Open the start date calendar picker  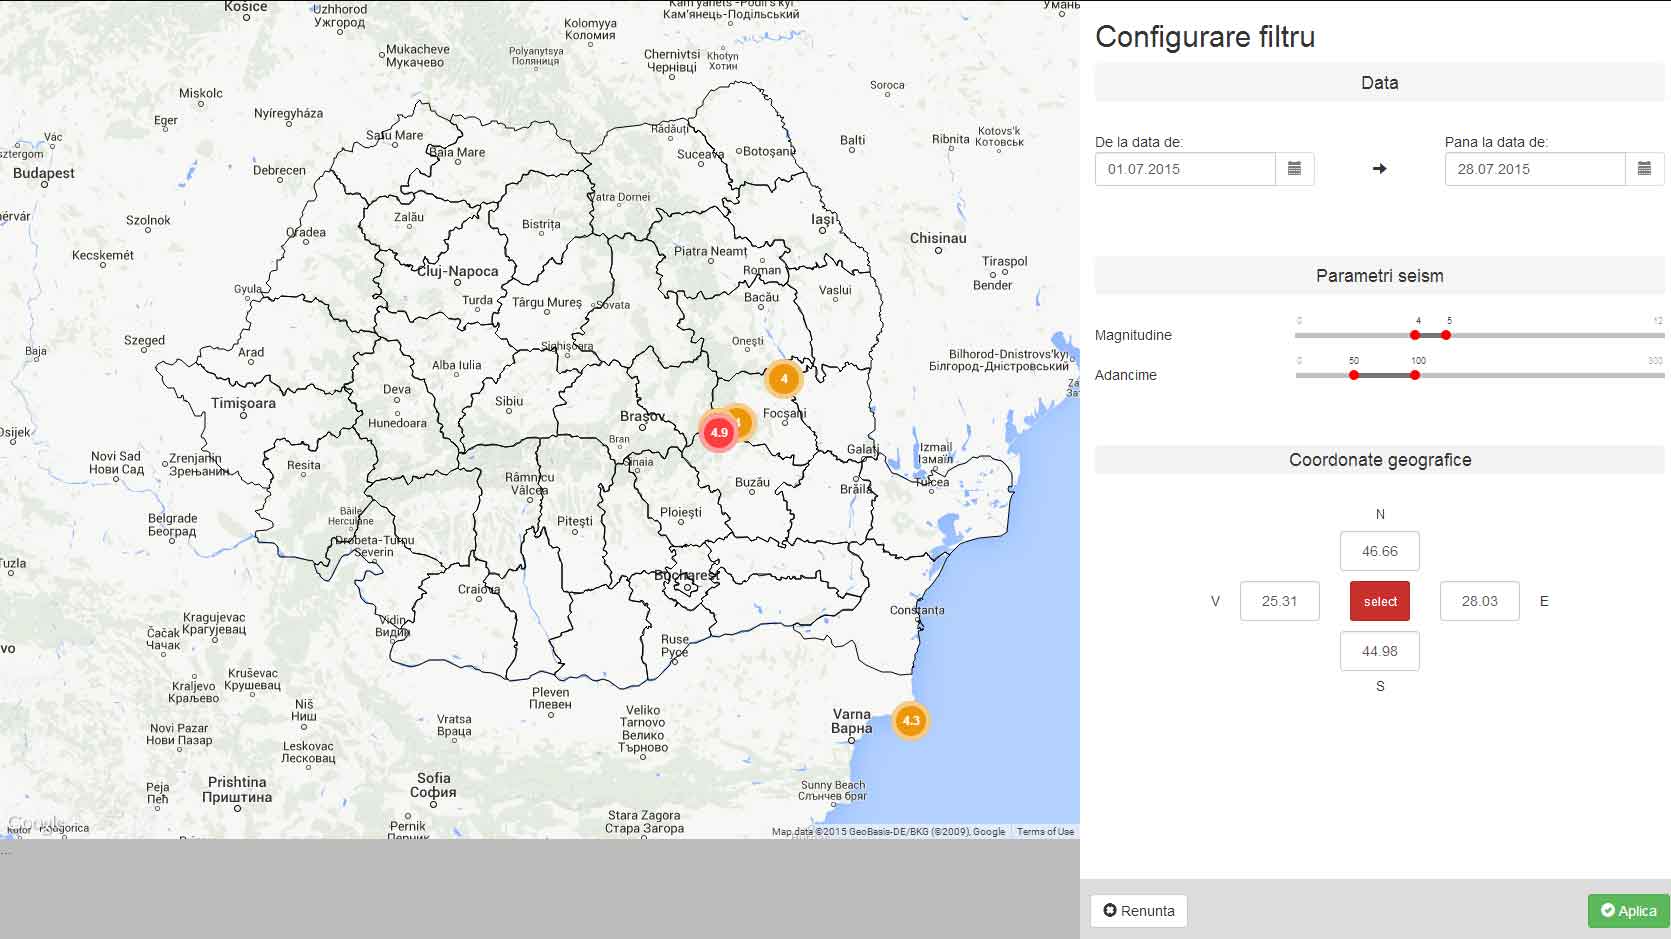[x=1294, y=169]
